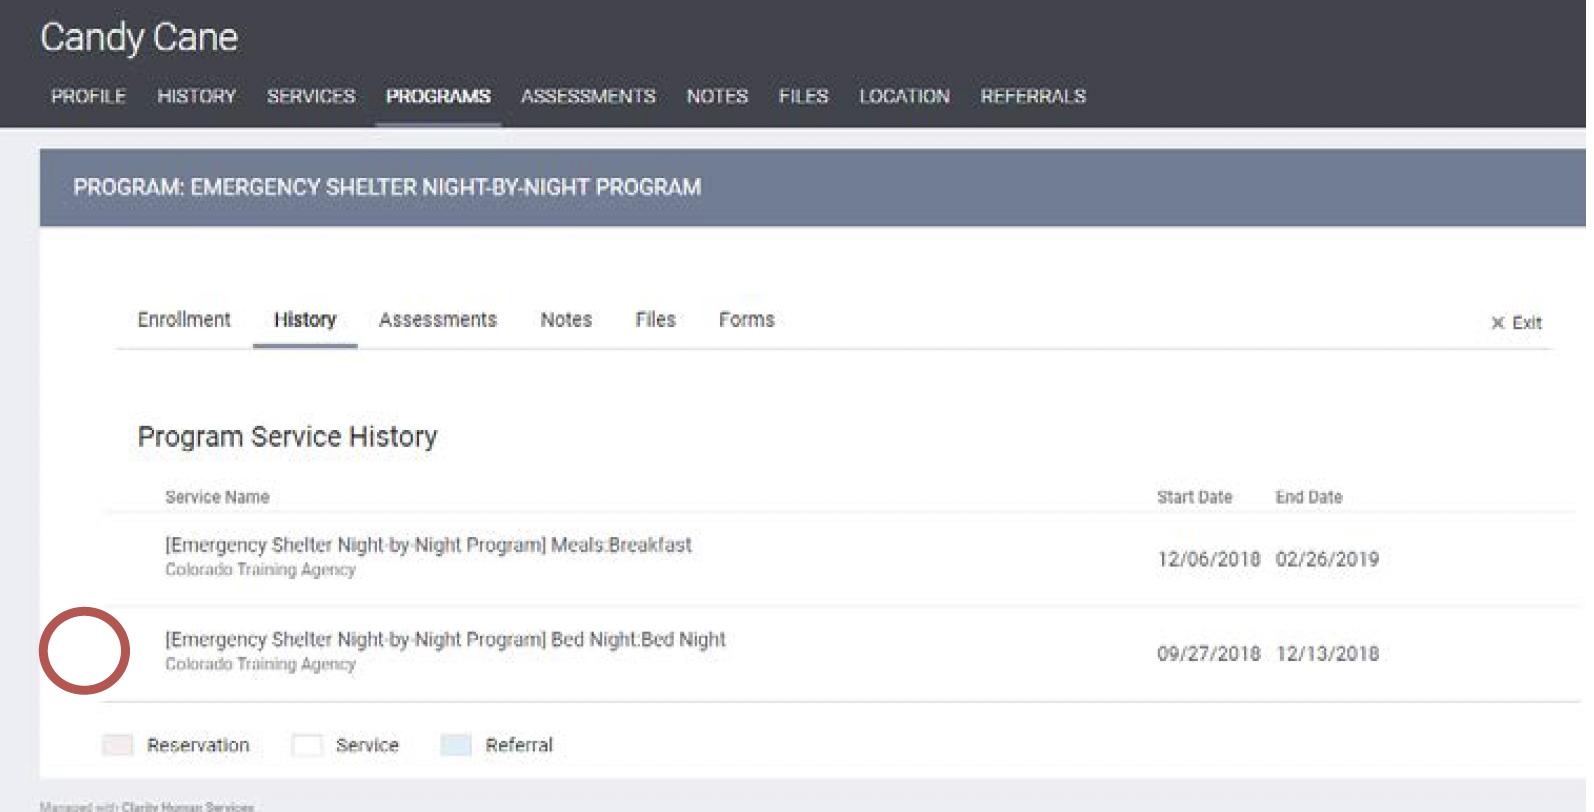Screen dimensions: 1594x812
Task: Go to the LOCATION tab
Action: click(x=904, y=96)
